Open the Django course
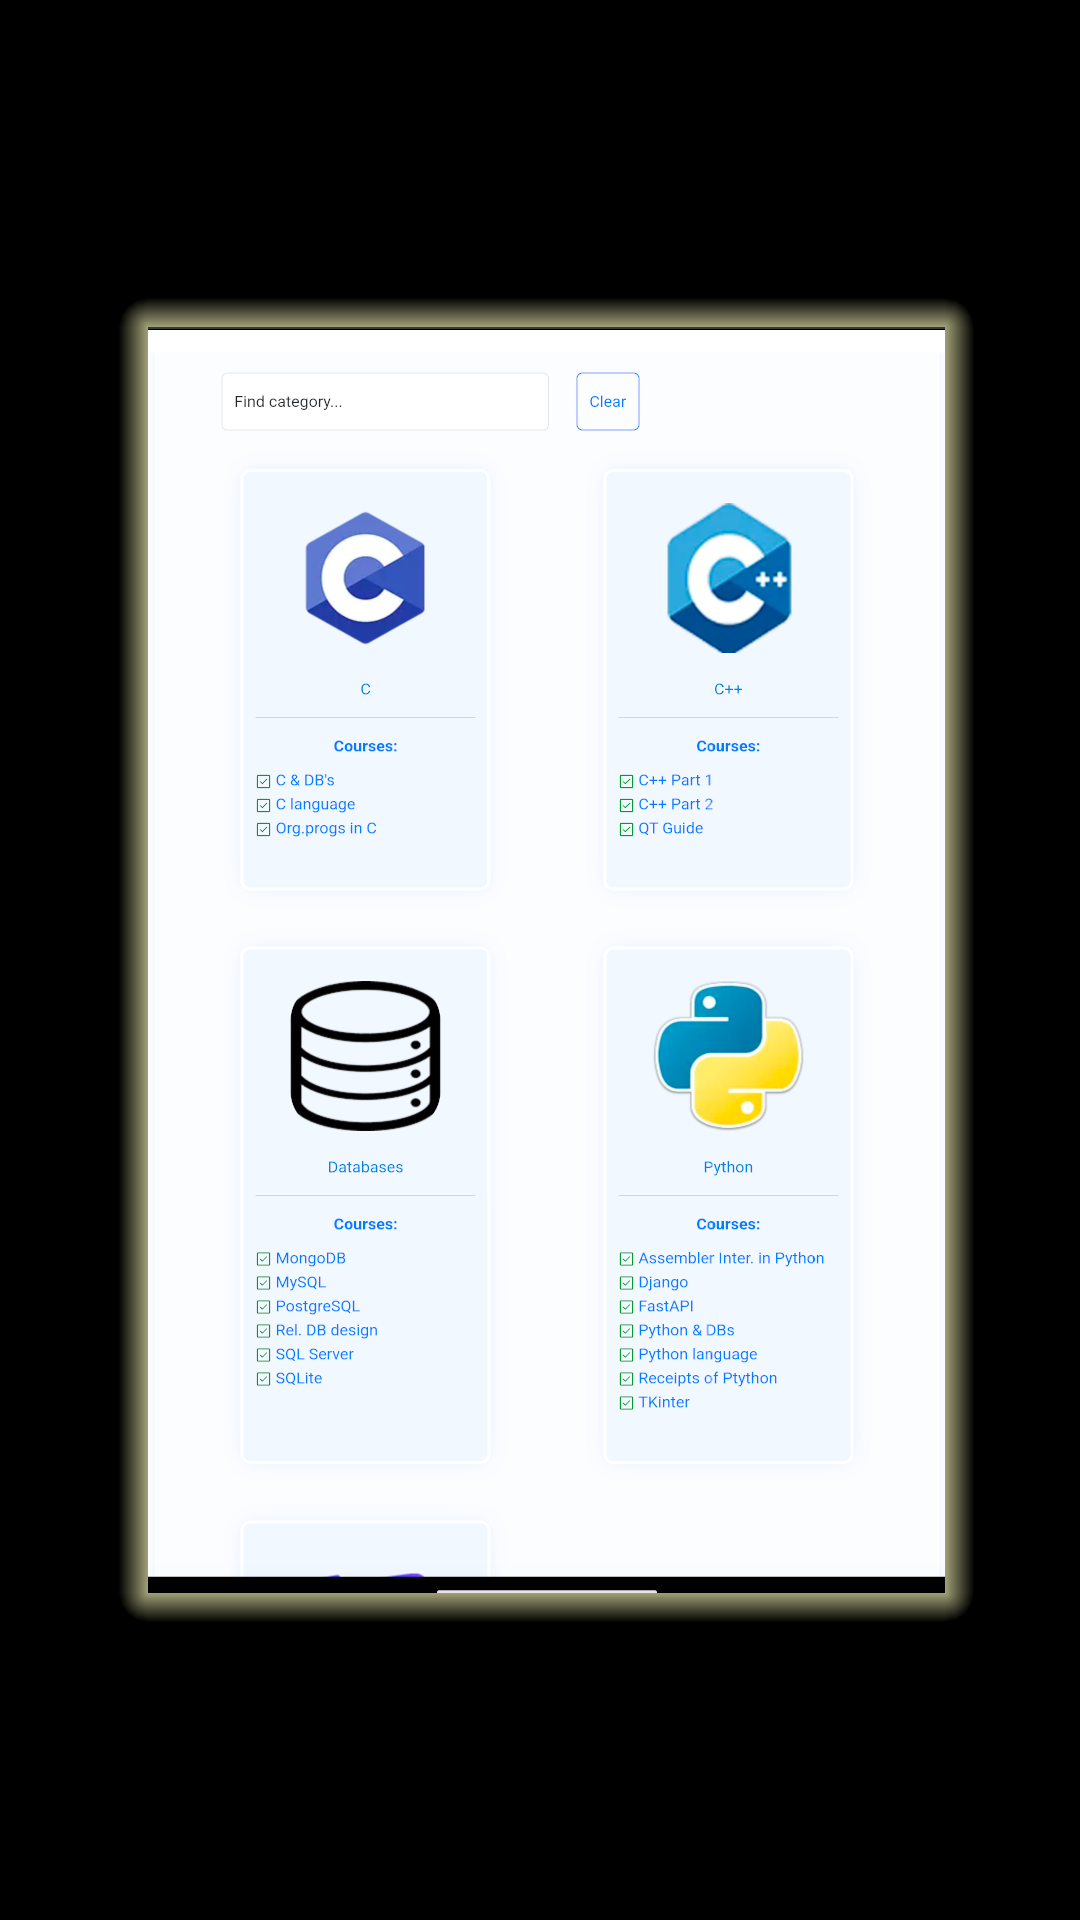Viewport: 1080px width, 1920px height. 663,1282
